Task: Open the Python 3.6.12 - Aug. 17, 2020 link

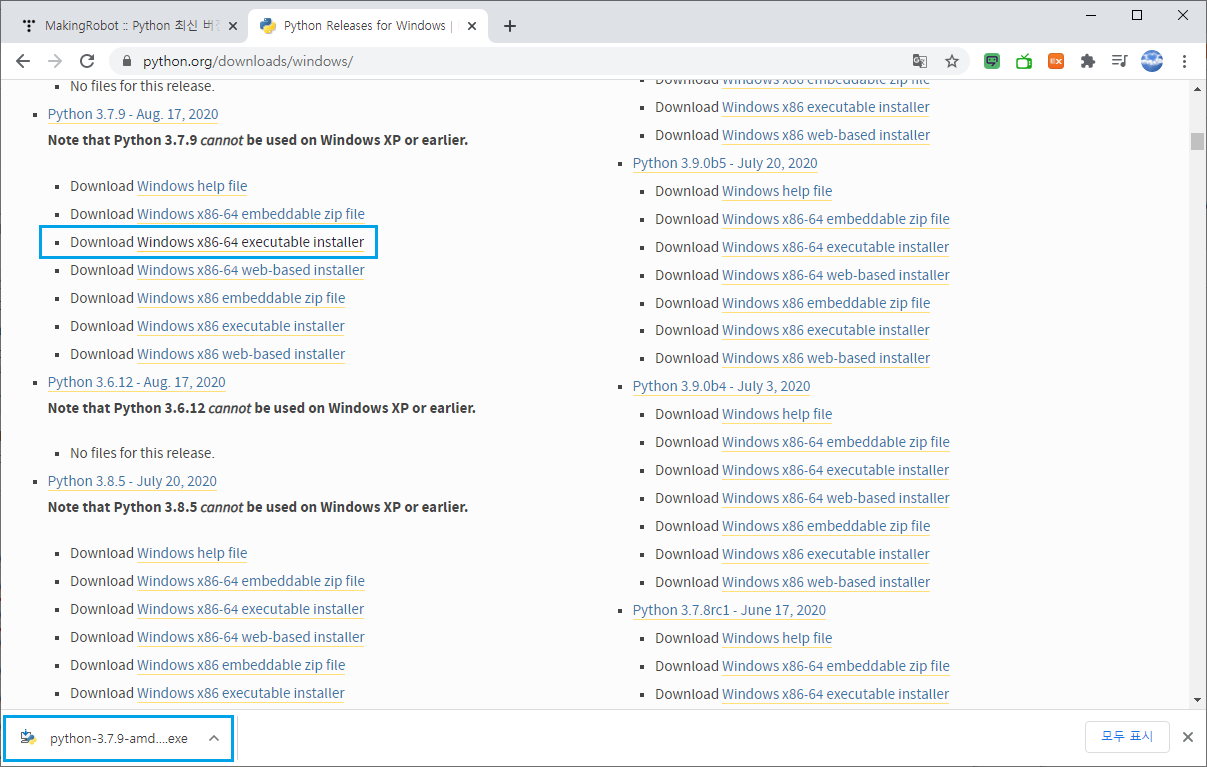Action: 137,382
